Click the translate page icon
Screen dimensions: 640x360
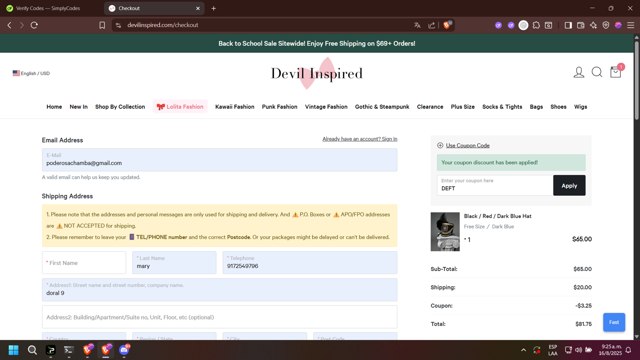point(417,25)
